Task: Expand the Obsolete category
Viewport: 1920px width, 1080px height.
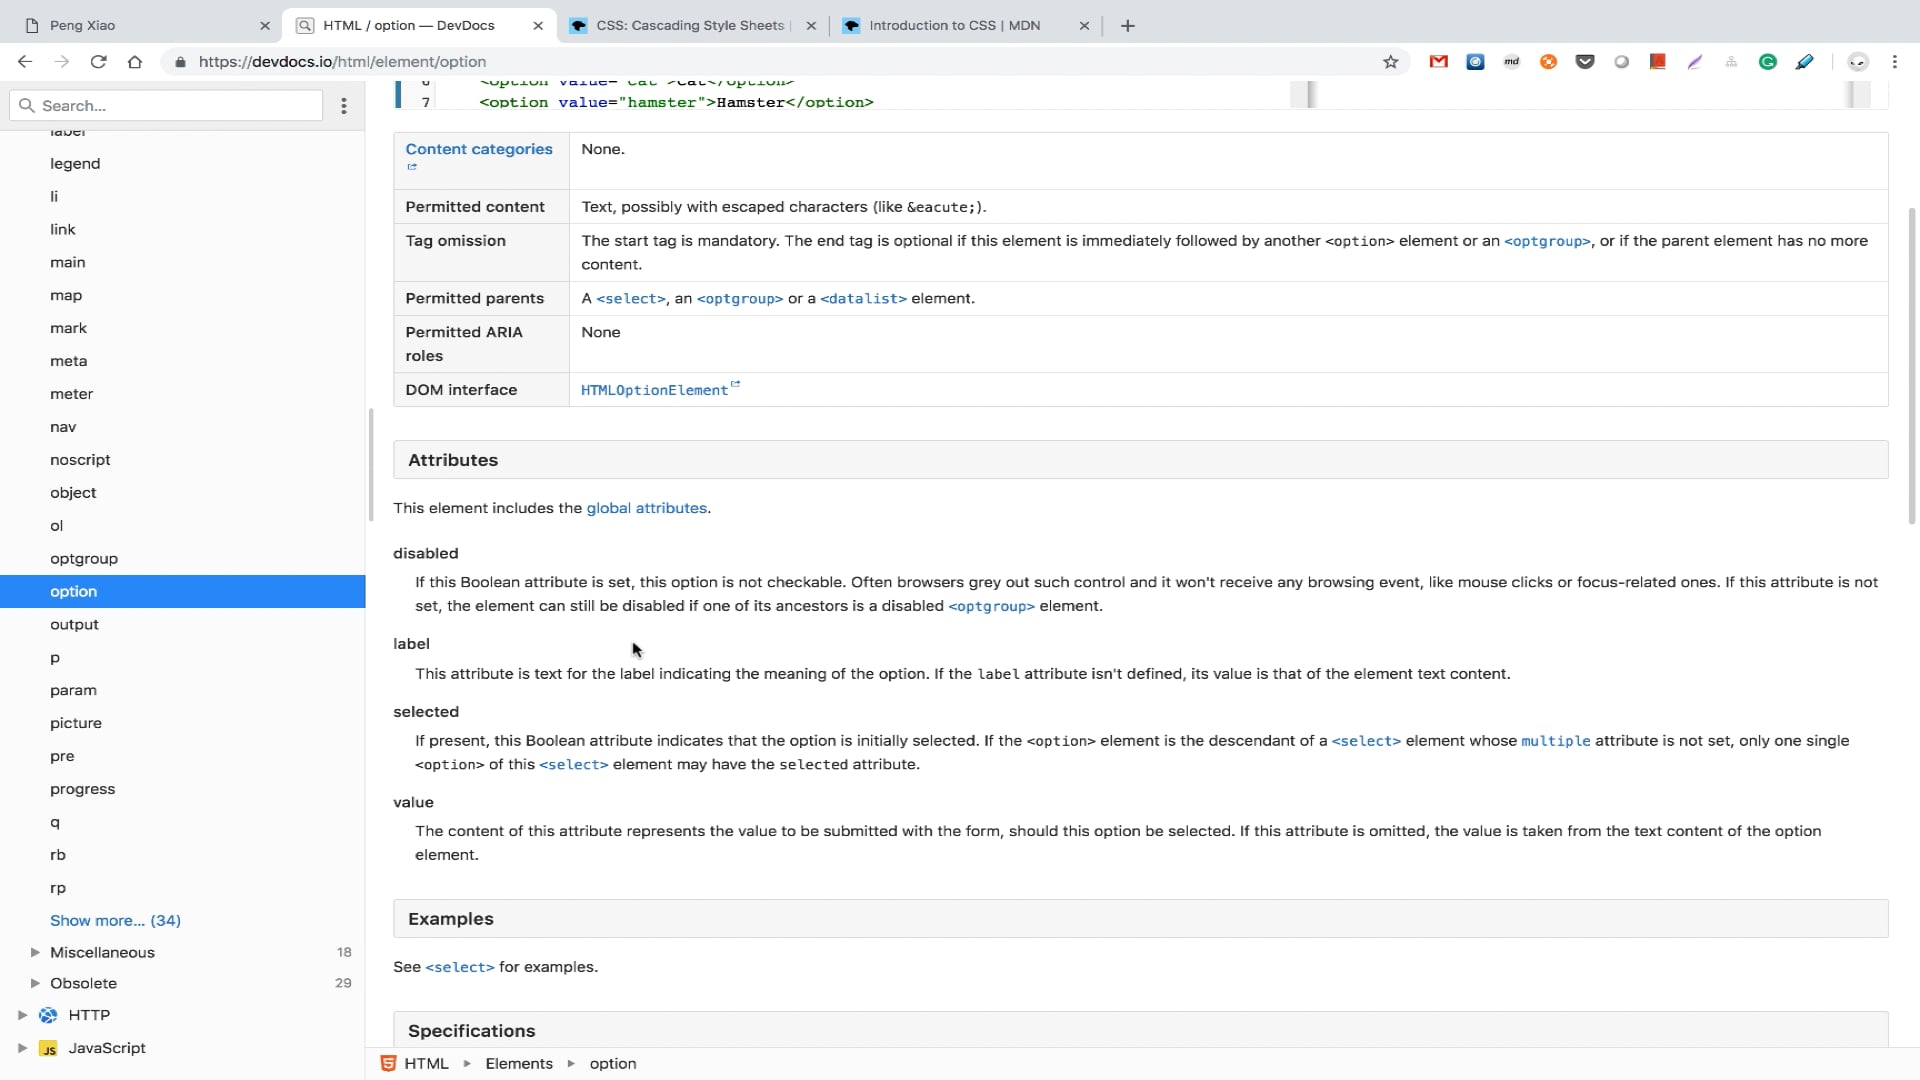Action: coord(35,984)
